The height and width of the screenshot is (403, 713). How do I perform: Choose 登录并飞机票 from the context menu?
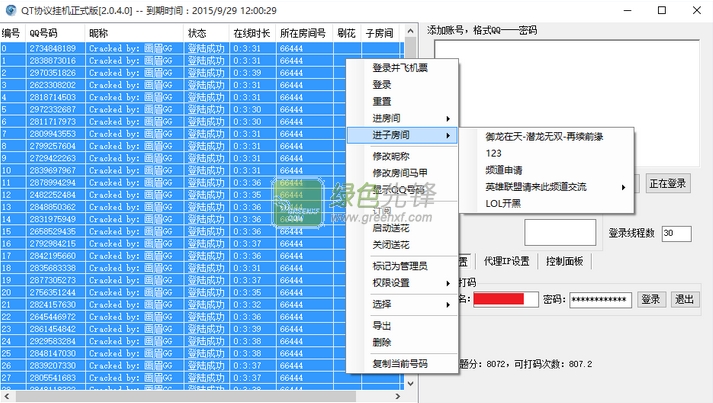tap(402, 68)
